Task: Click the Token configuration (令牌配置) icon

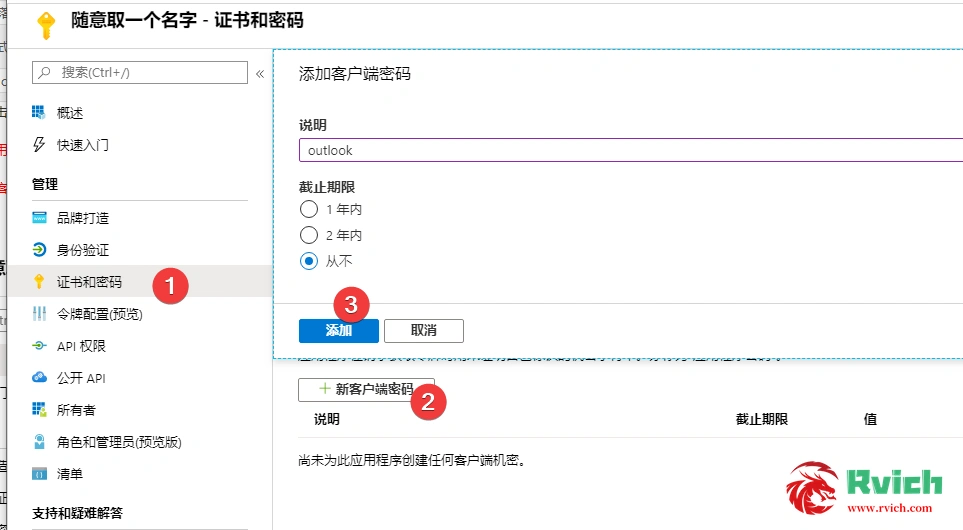Action: pyautogui.click(x=39, y=314)
